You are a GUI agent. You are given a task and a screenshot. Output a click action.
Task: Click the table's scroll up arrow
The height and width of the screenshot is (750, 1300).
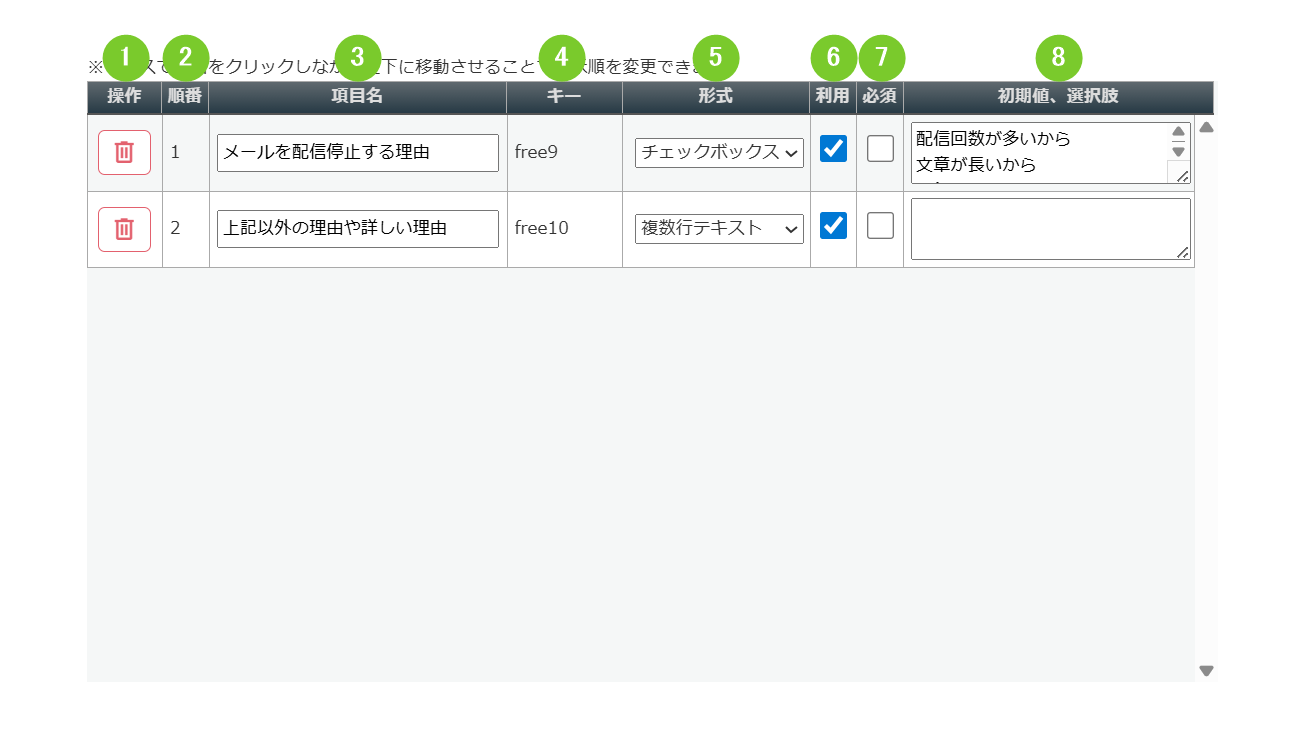(x=1206, y=127)
